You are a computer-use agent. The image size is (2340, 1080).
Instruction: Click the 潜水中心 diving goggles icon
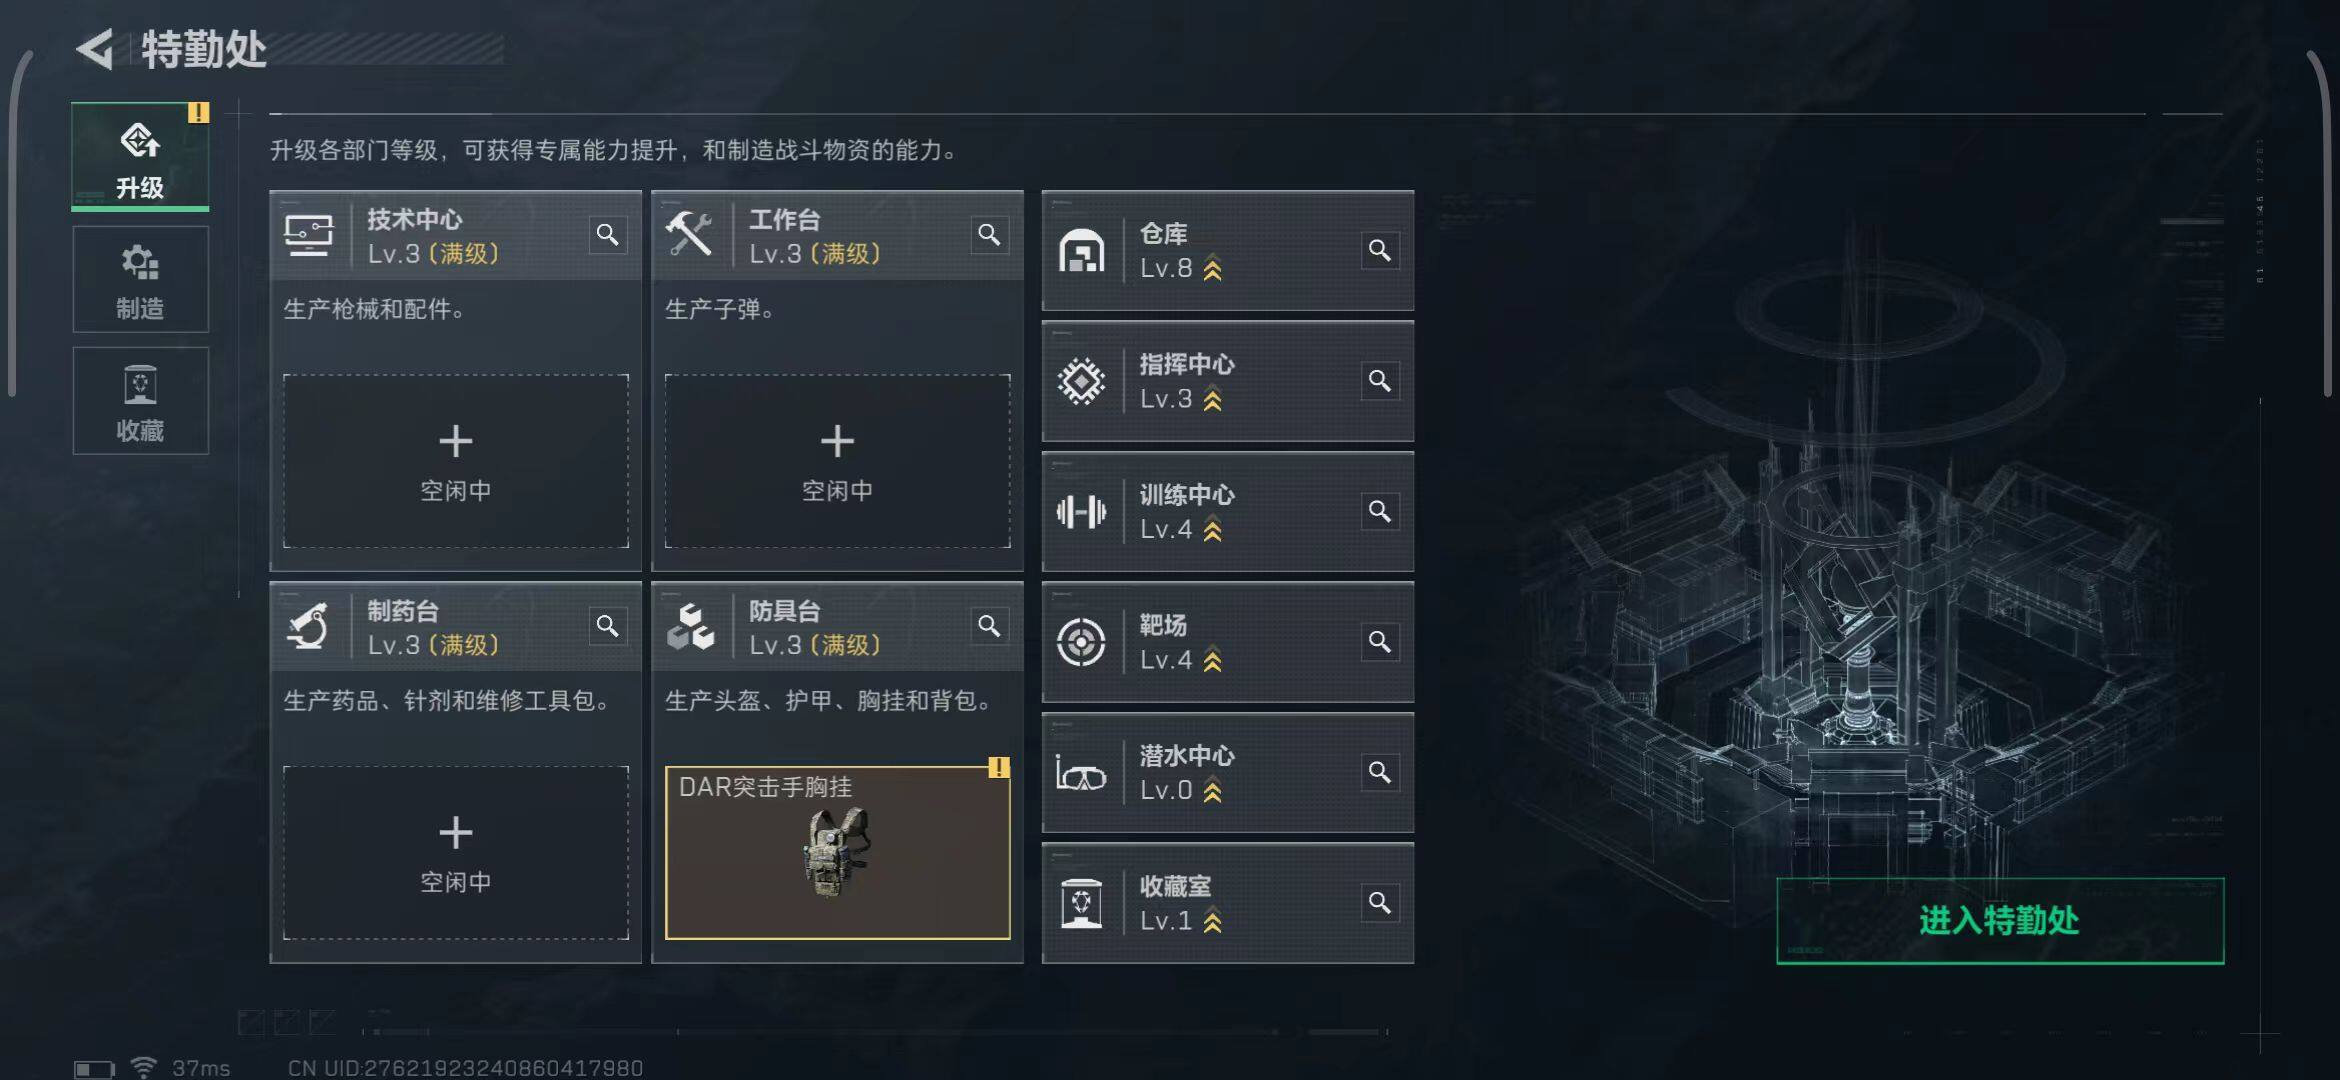(x=1081, y=773)
